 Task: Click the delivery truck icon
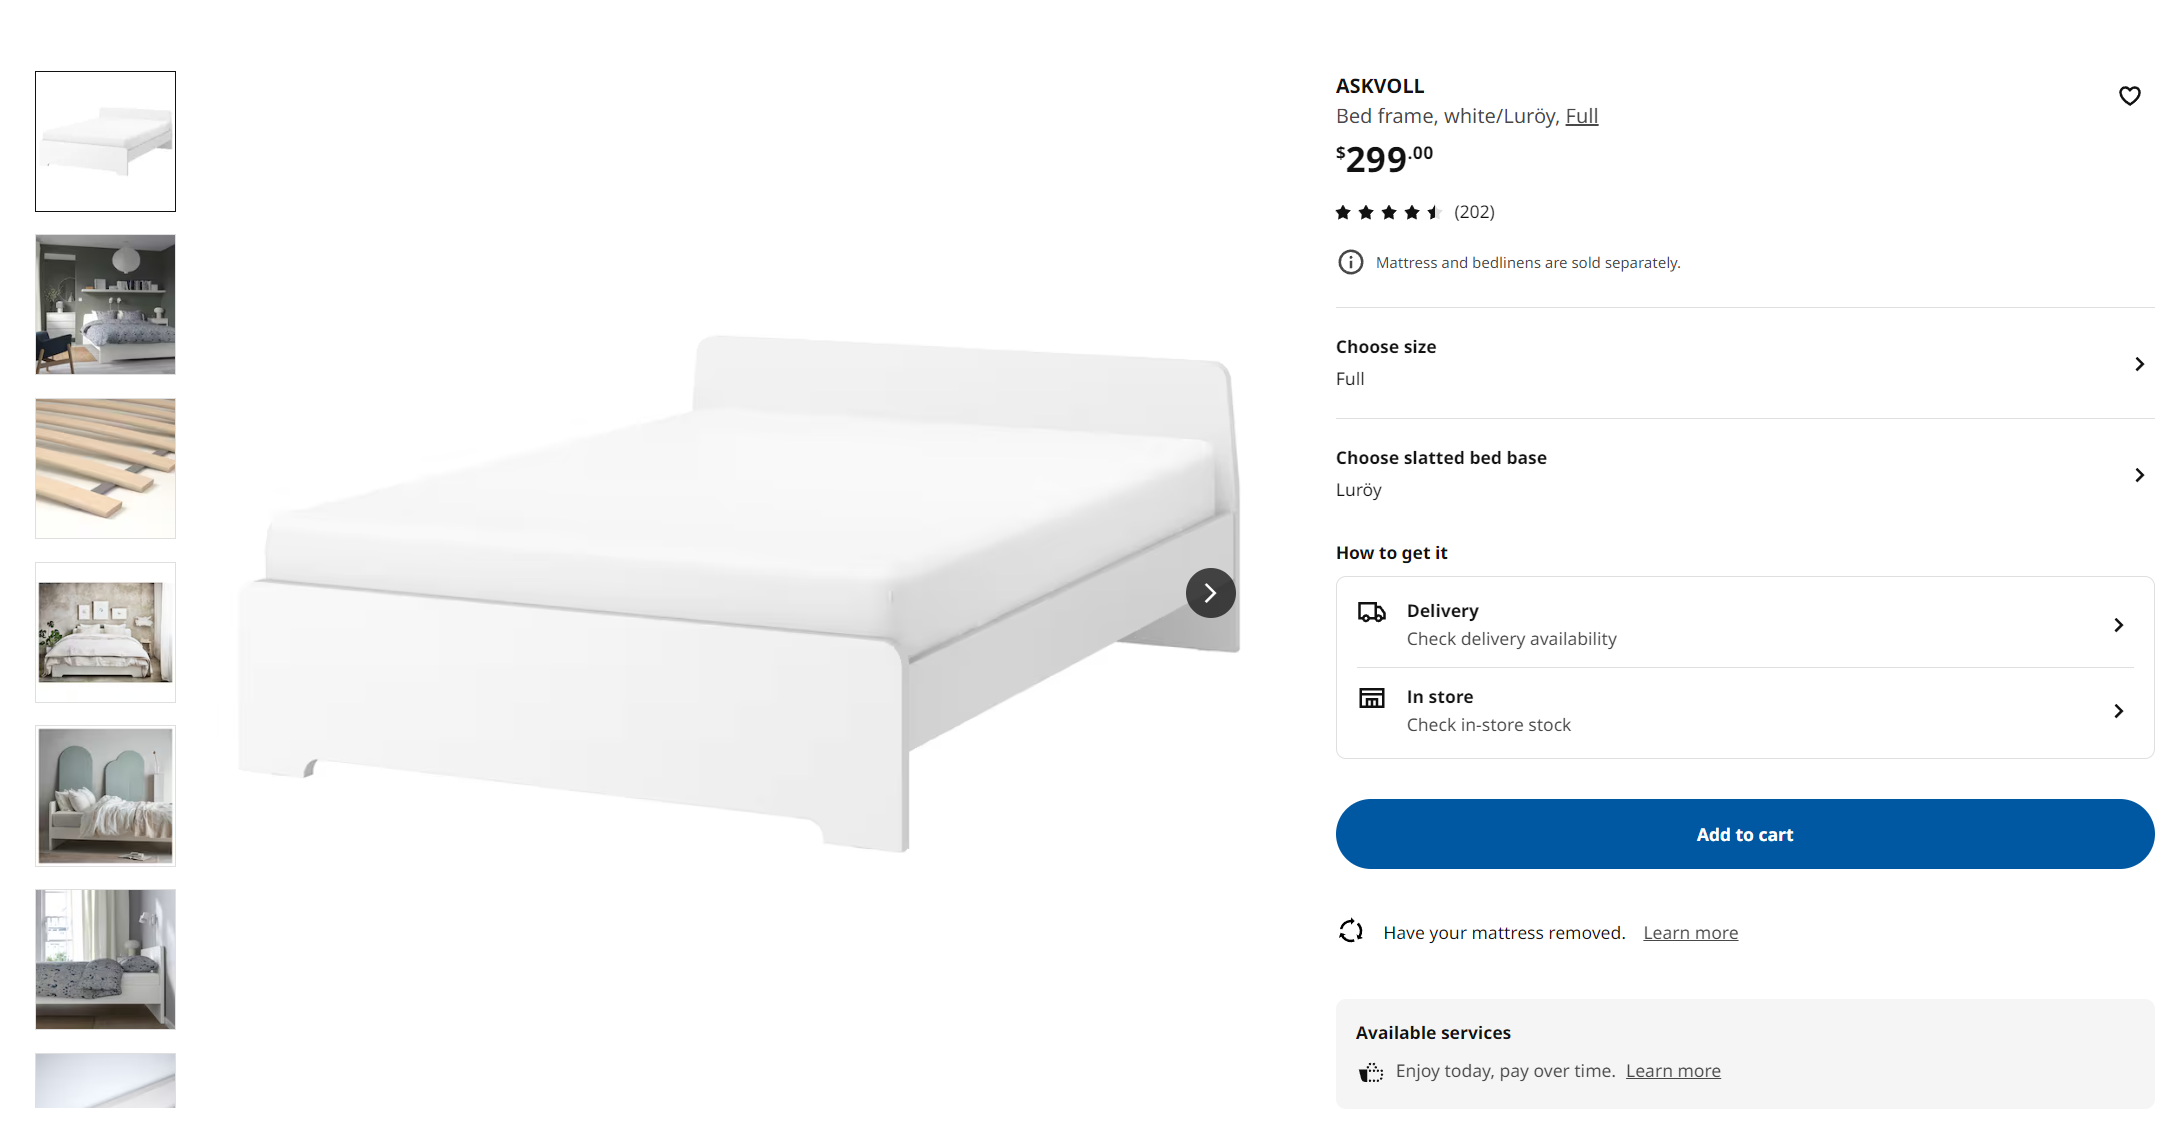1371,612
